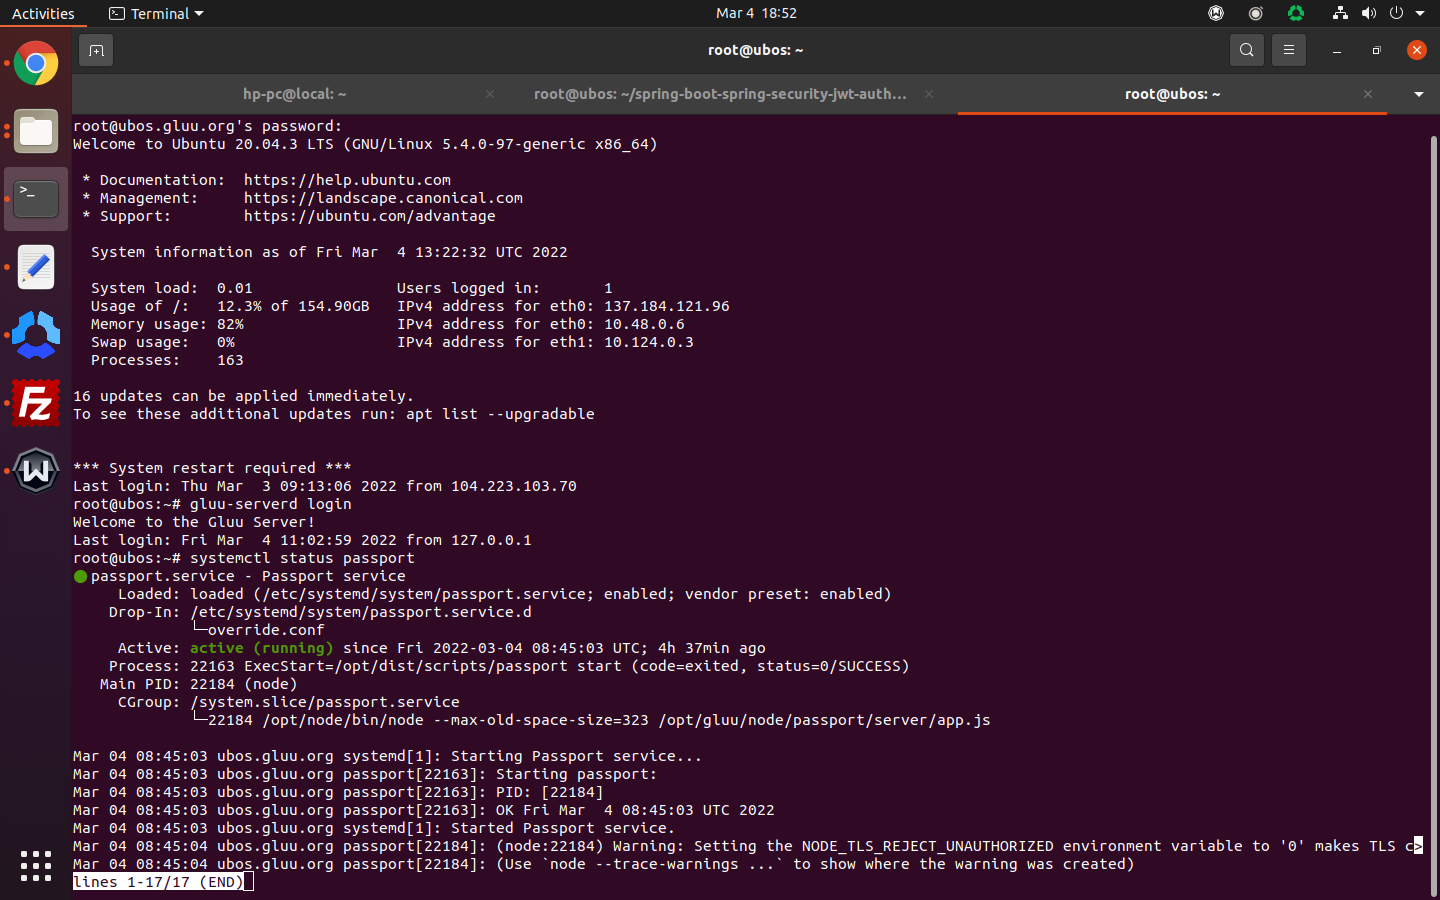Click the circular recording indicator in top bar
This screenshot has height=900, width=1440.
click(x=1256, y=13)
